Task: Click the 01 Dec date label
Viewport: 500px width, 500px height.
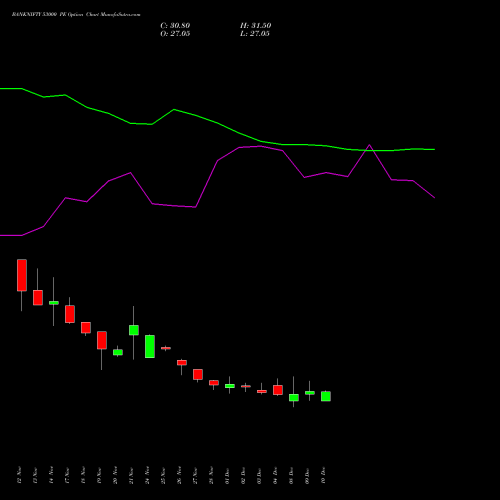Action: pyautogui.click(x=227, y=475)
